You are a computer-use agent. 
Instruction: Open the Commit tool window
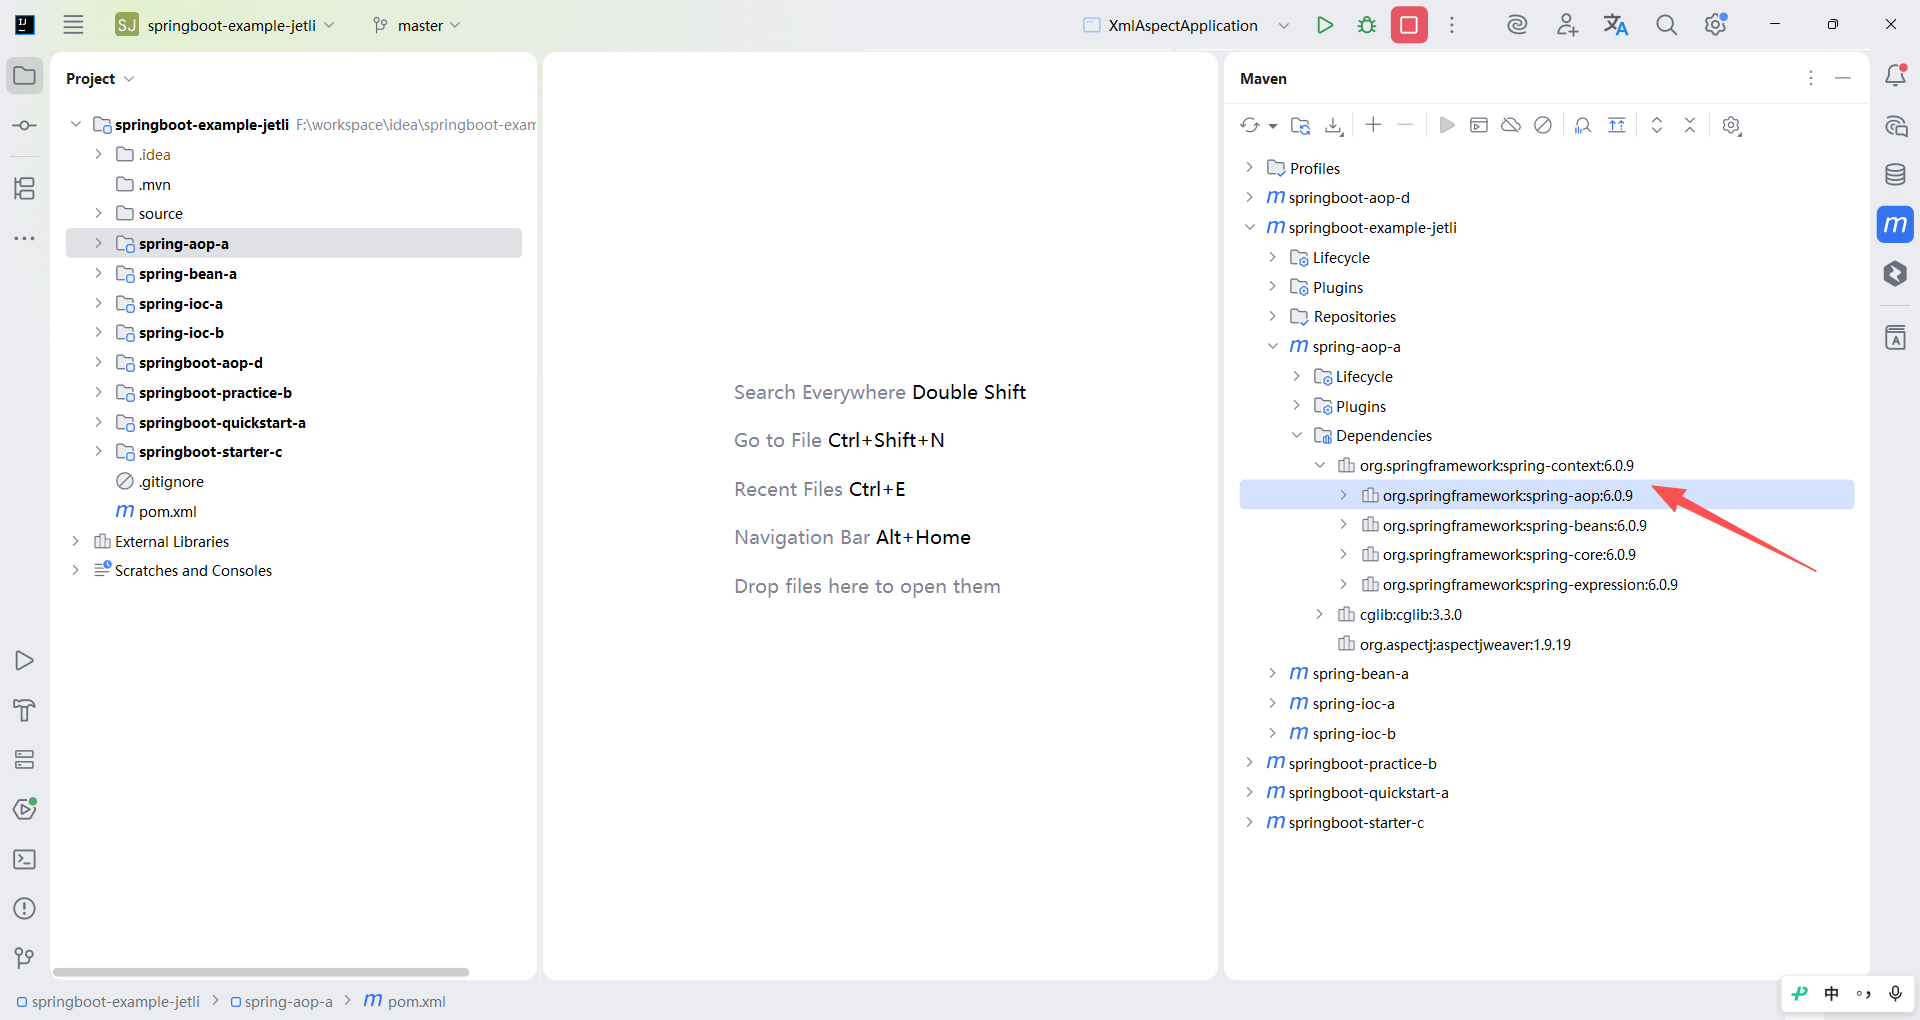(25, 125)
